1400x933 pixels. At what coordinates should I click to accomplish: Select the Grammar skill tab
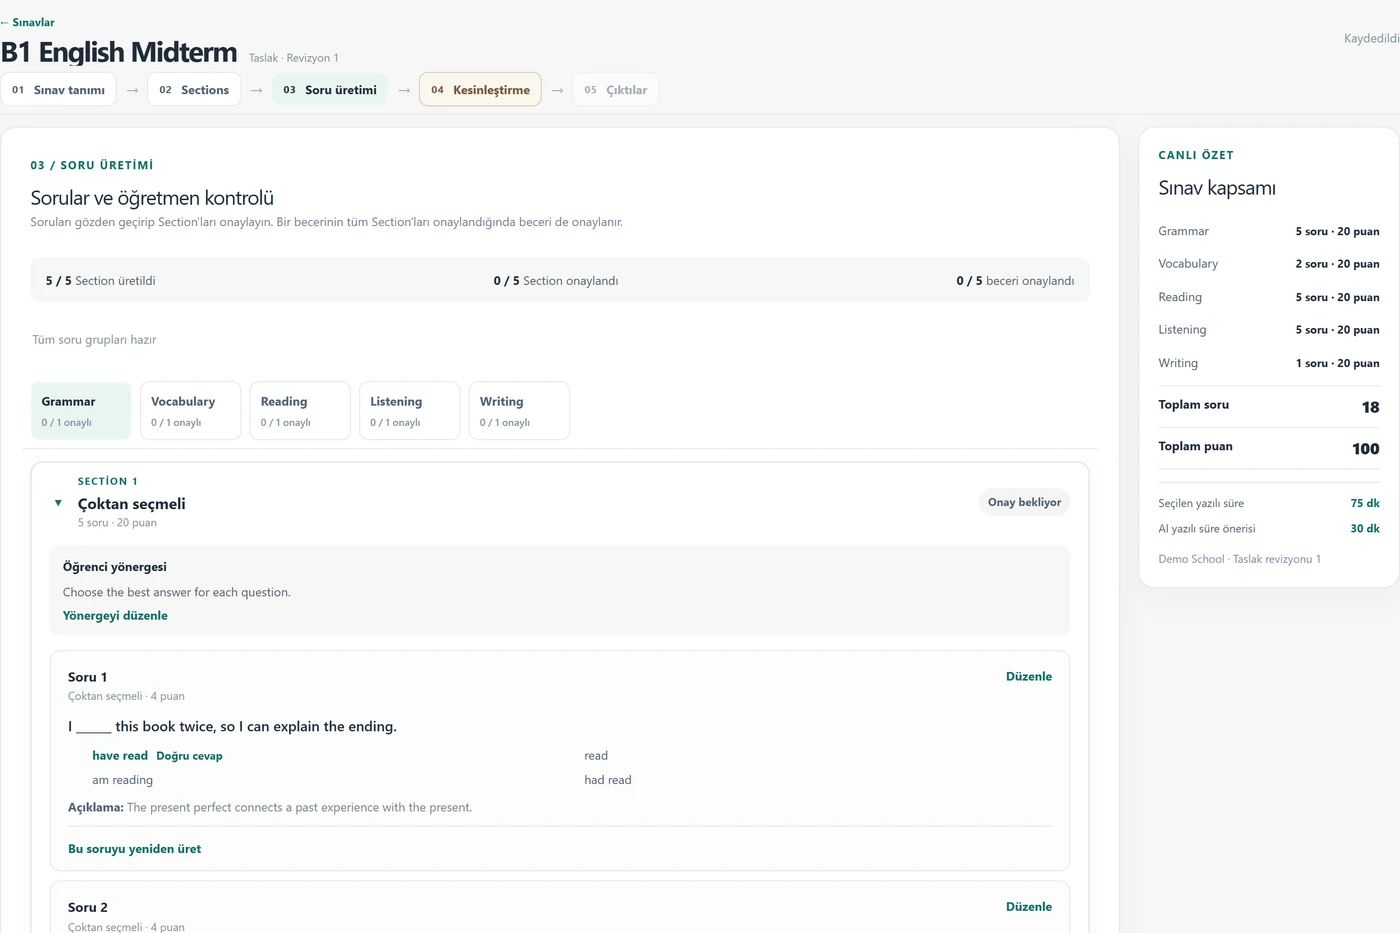click(81, 410)
